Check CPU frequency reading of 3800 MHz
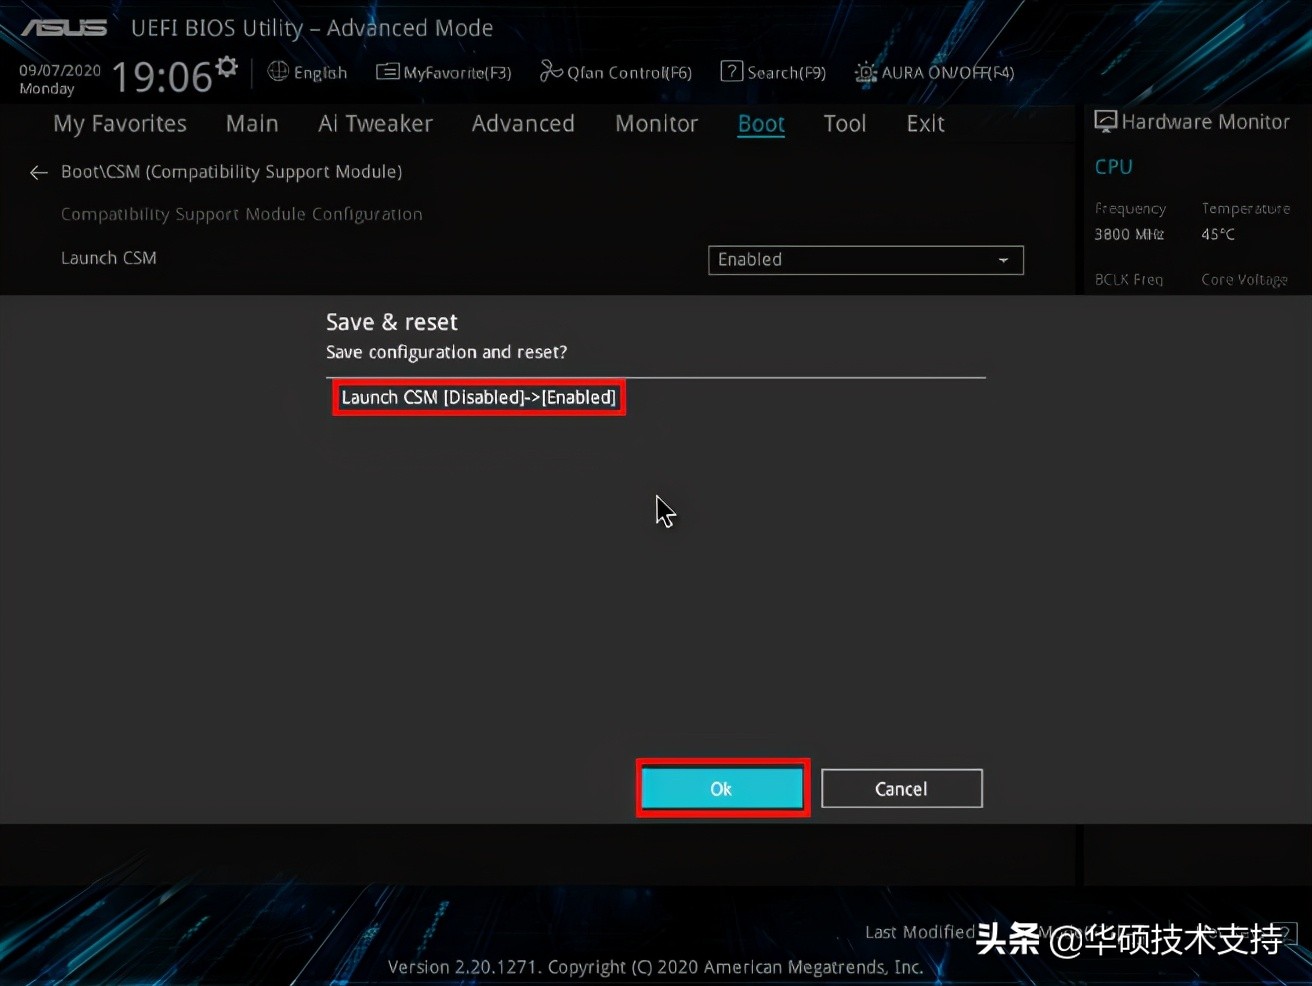Viewport: 1312px width, 986px height. point(1128,233)
